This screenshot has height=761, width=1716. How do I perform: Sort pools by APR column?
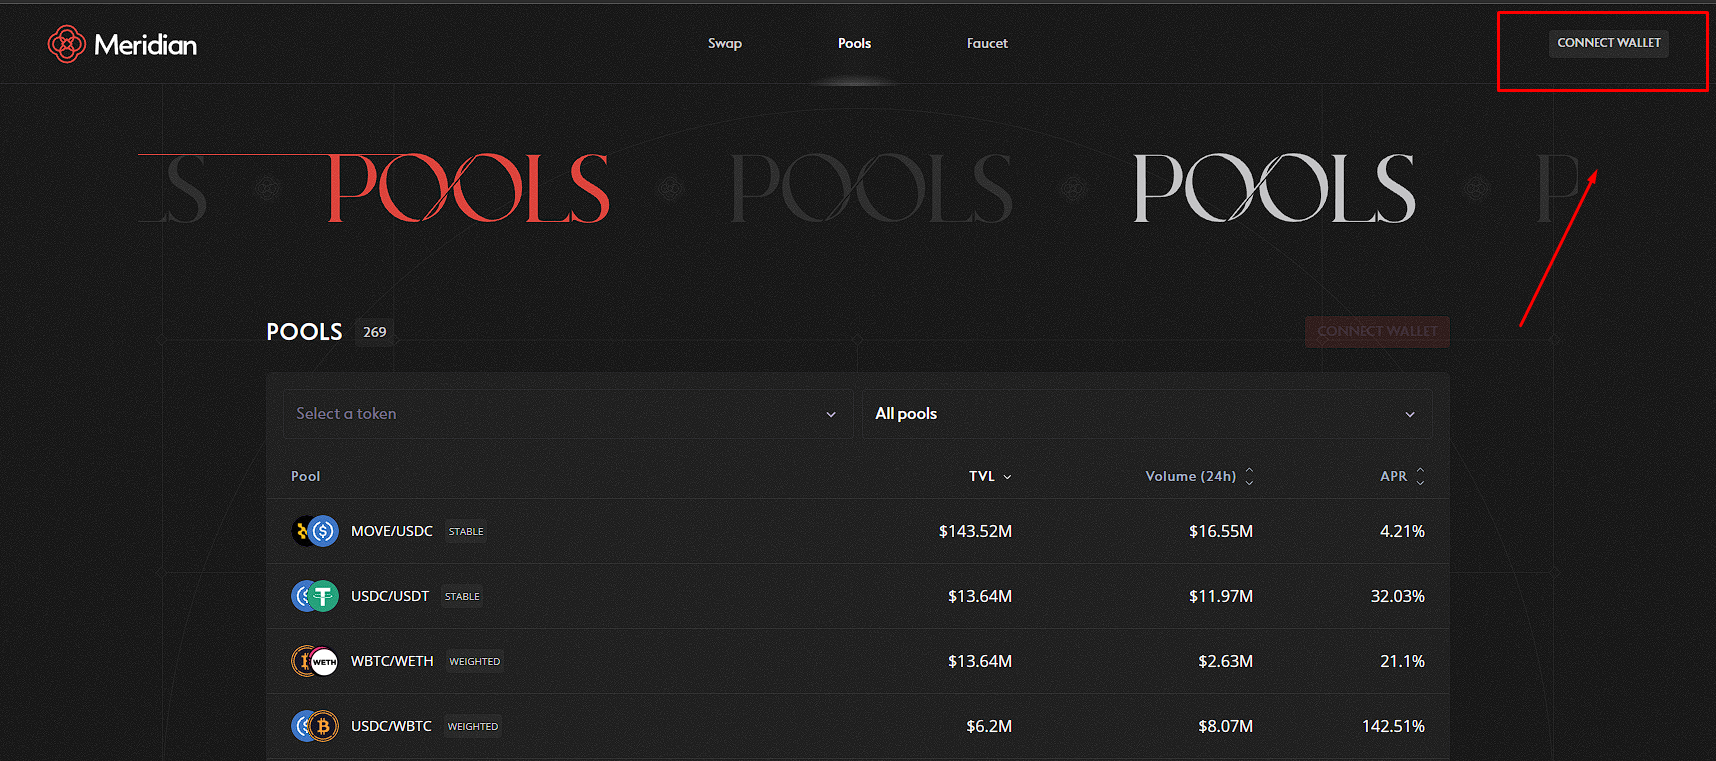pyautogui.click(x=1402, y=476)
